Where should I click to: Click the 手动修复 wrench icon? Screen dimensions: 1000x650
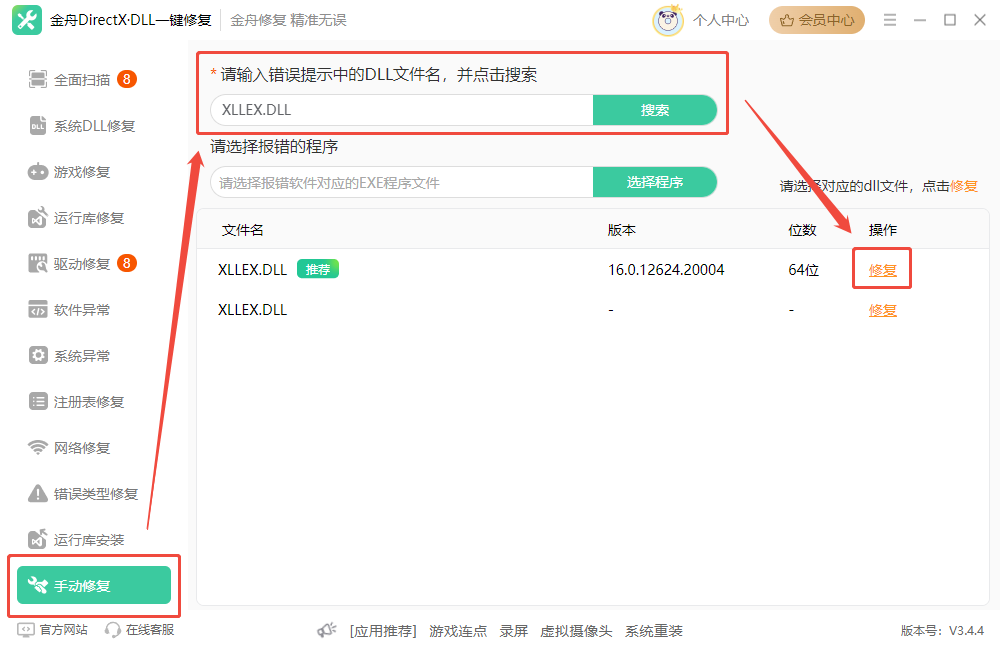tap(38, 585)
